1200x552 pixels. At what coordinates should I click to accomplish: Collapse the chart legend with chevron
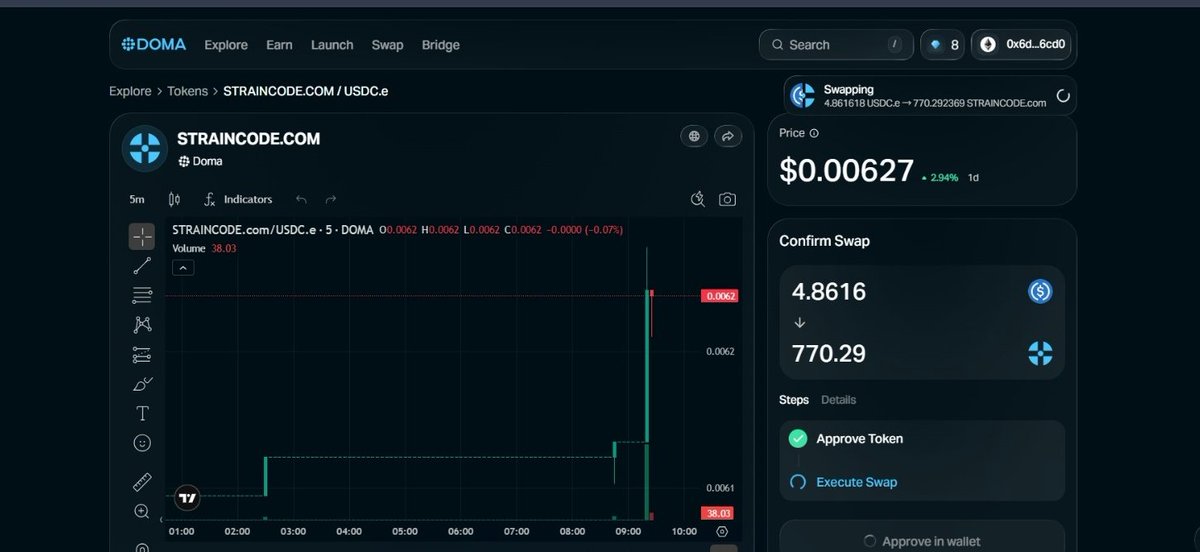click(x=183, y=268)
